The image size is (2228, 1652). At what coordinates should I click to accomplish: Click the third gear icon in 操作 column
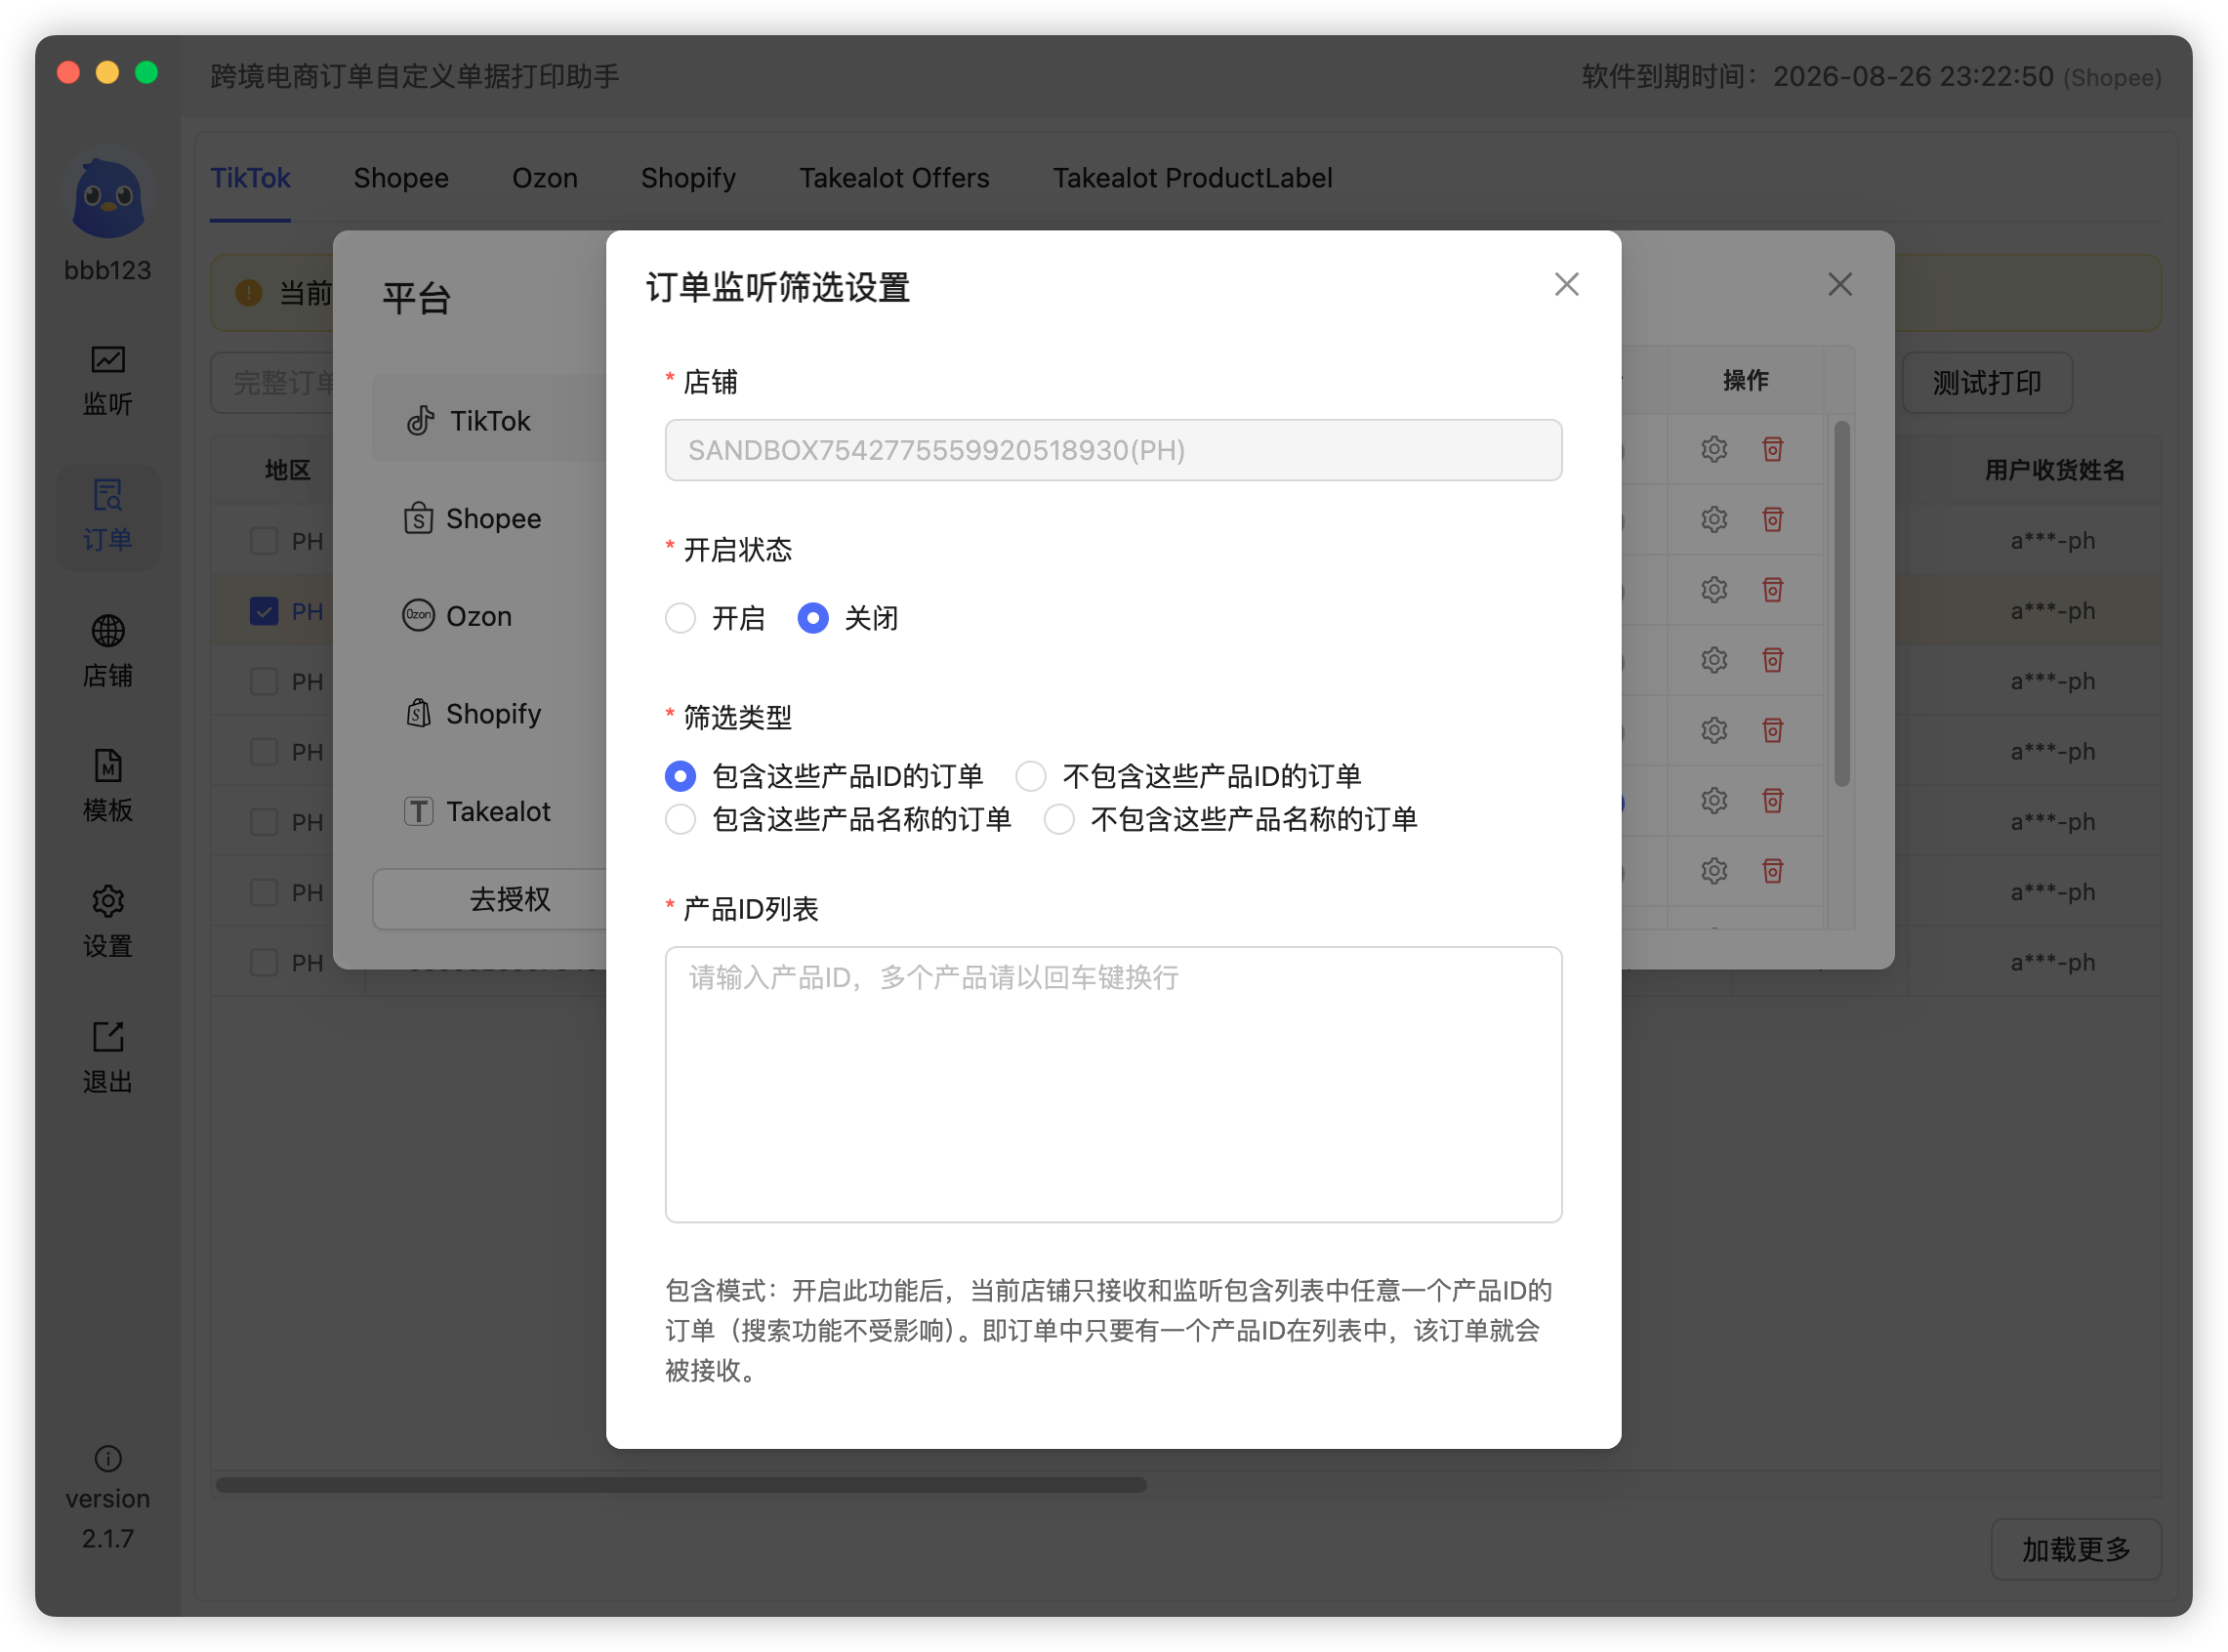pos(1714,589)
